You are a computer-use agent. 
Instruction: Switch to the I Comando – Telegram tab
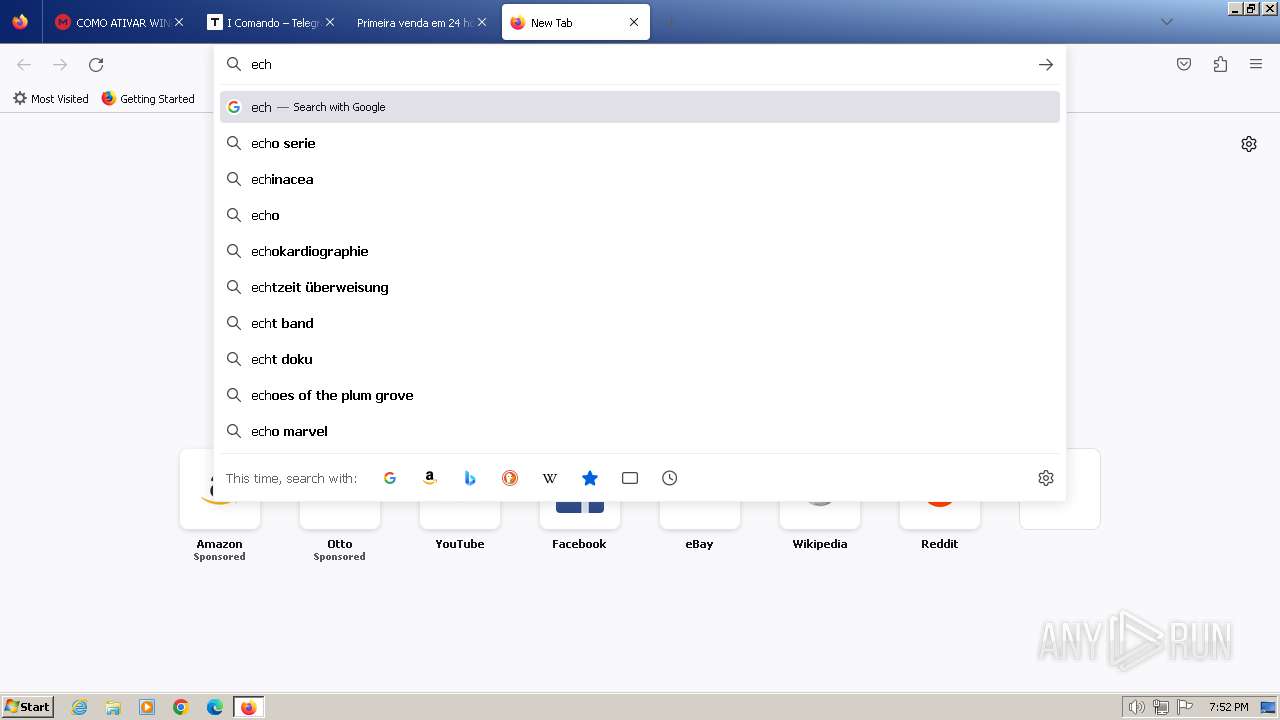[x=270, y=22]
